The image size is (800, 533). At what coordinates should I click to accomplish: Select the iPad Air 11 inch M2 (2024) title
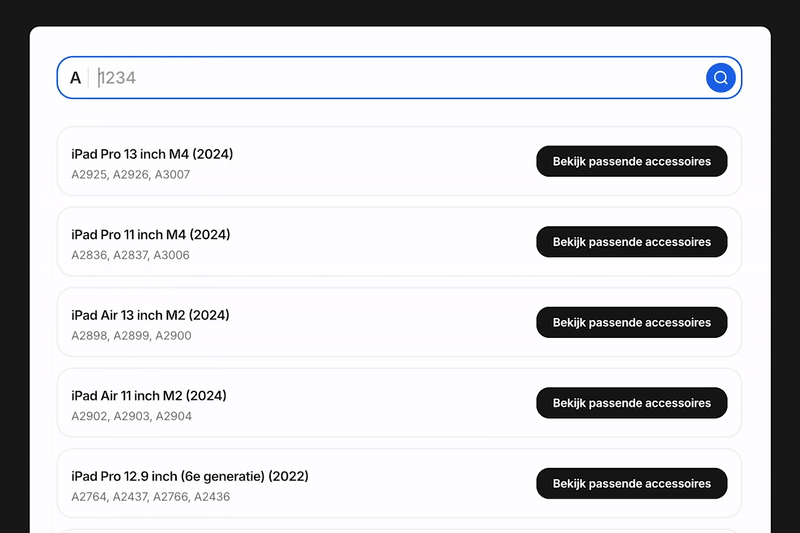[x=149, y=396]
